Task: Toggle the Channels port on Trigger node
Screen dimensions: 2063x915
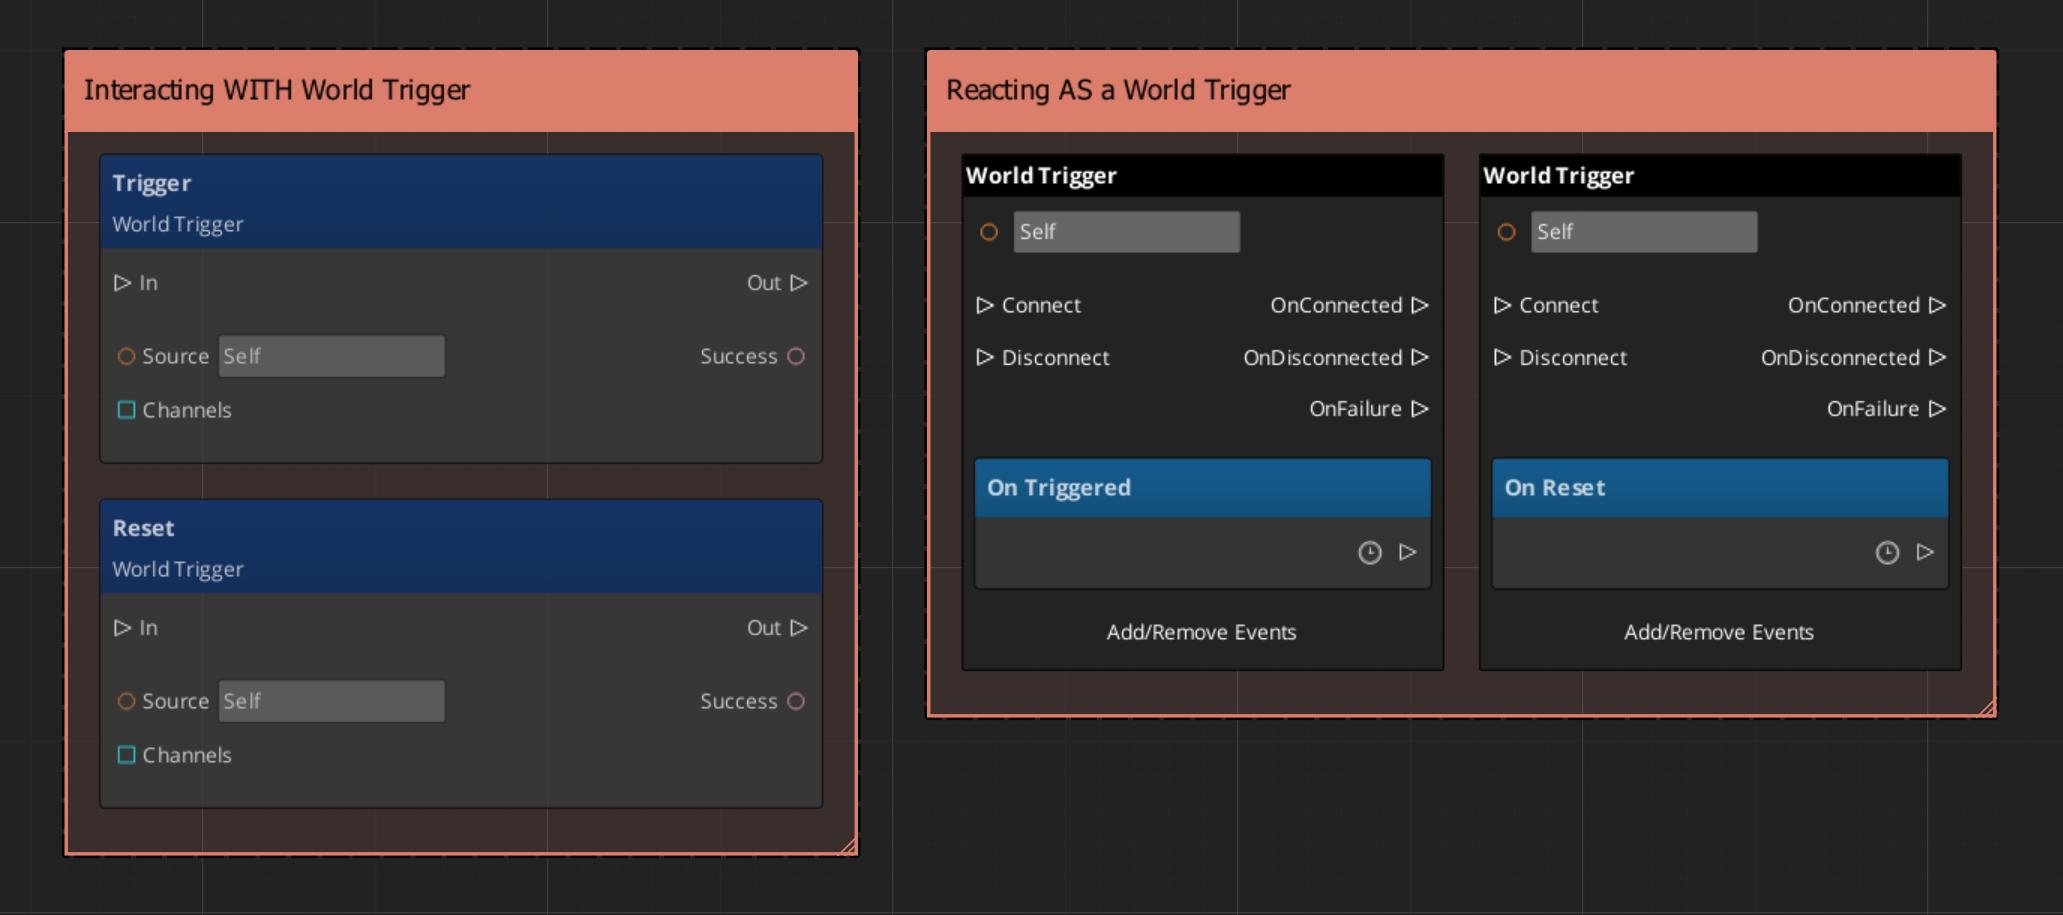Action: tap(127, 410)
